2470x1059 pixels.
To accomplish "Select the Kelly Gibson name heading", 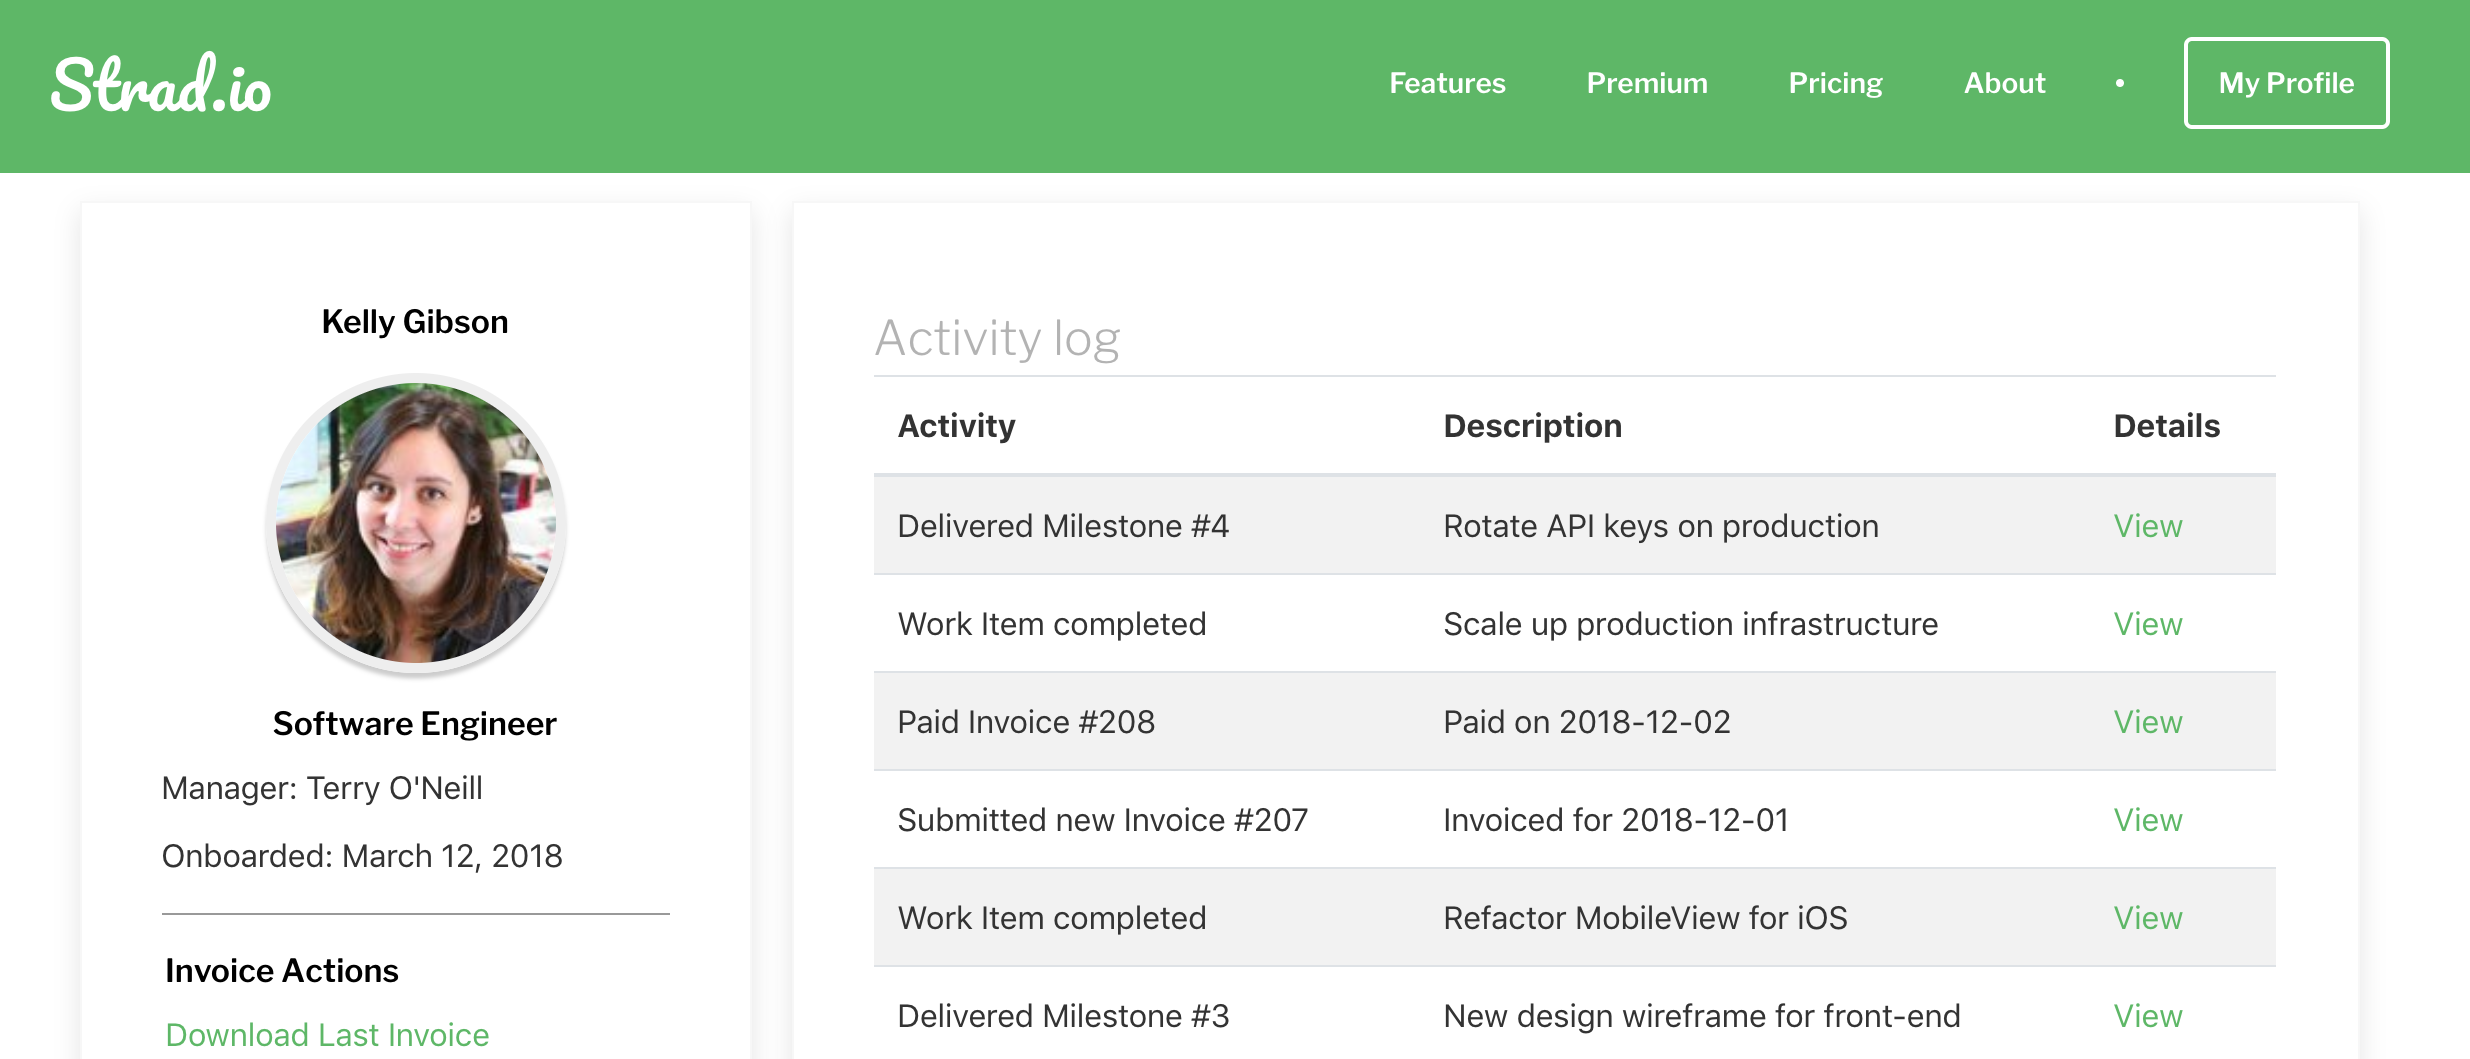I will (415, 322).
